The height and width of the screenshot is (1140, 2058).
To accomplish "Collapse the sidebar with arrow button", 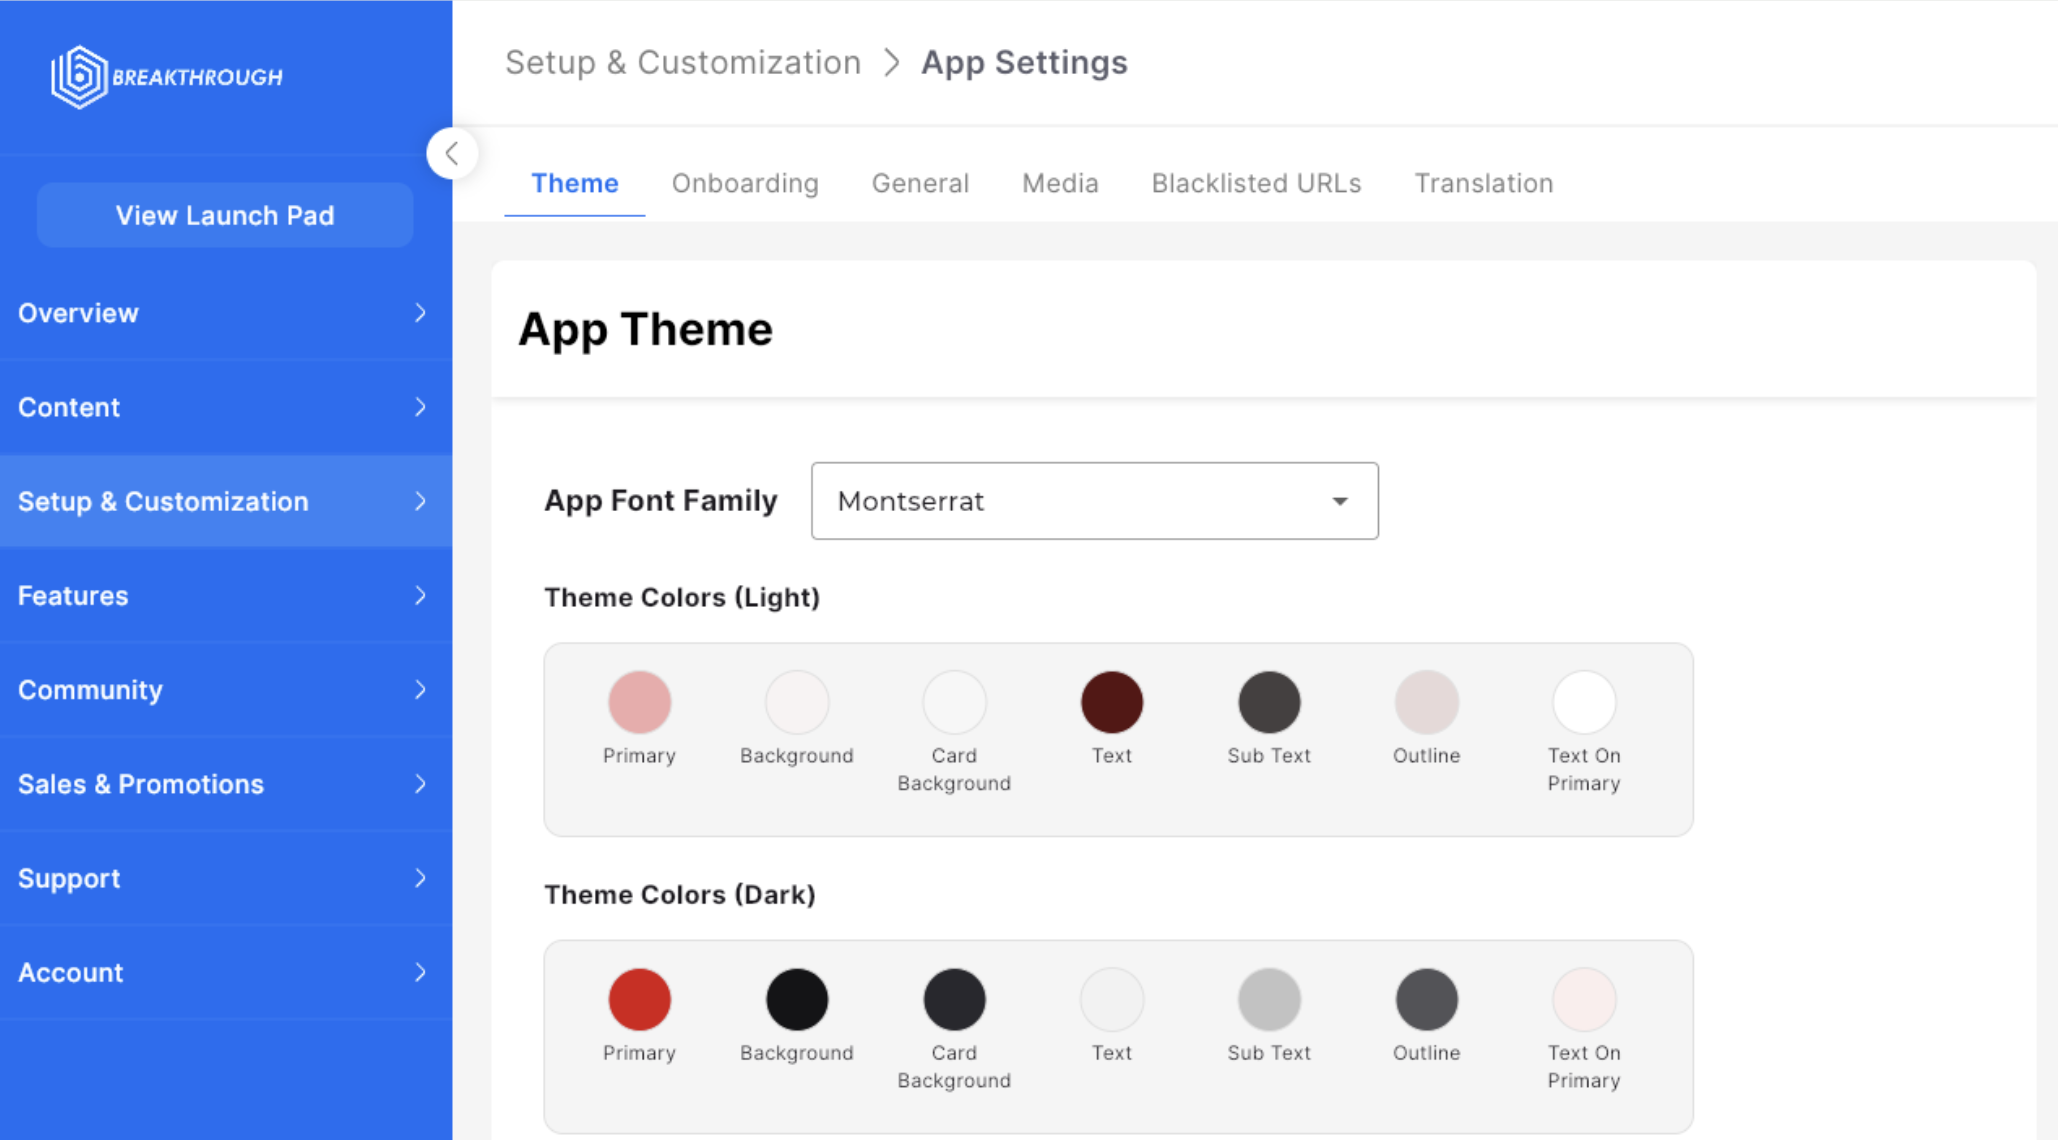I will coord(452,154).
